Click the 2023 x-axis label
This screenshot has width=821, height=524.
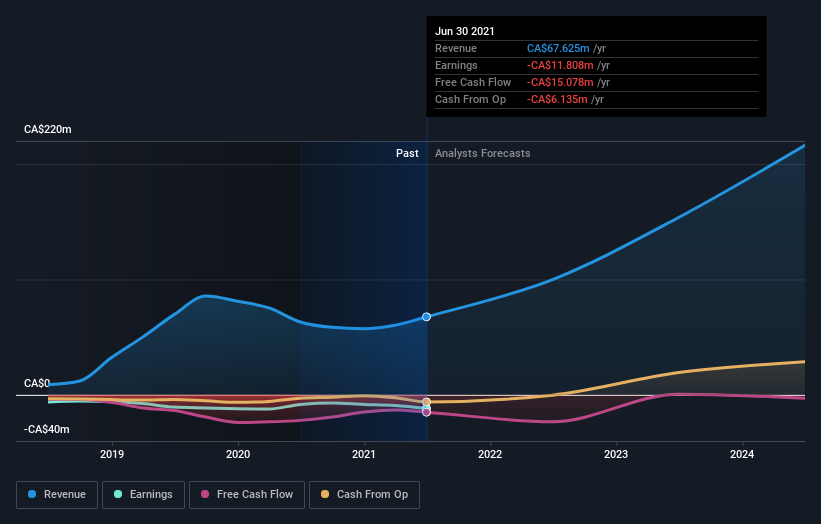coord(616,454)
